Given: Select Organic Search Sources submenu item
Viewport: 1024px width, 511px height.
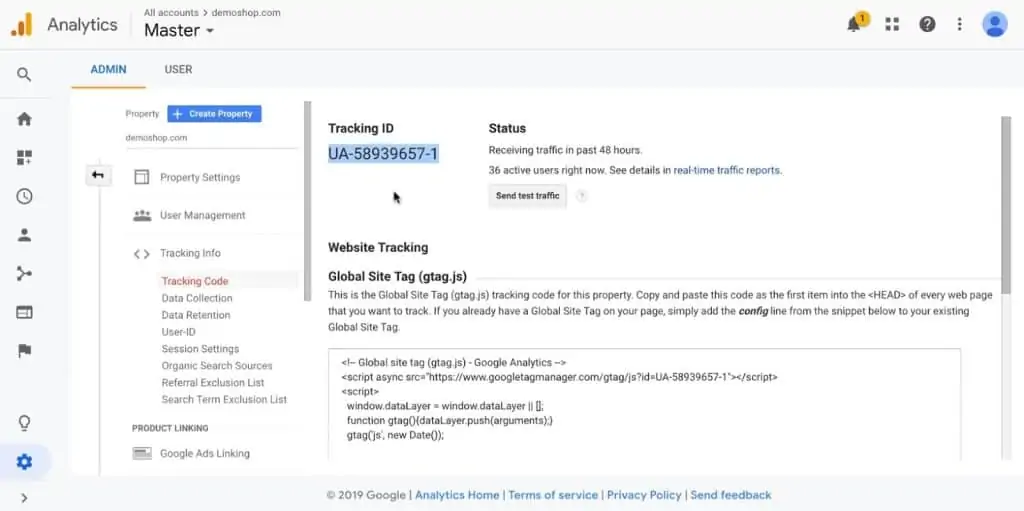Looking at the screenshot, I should [217, 366].
